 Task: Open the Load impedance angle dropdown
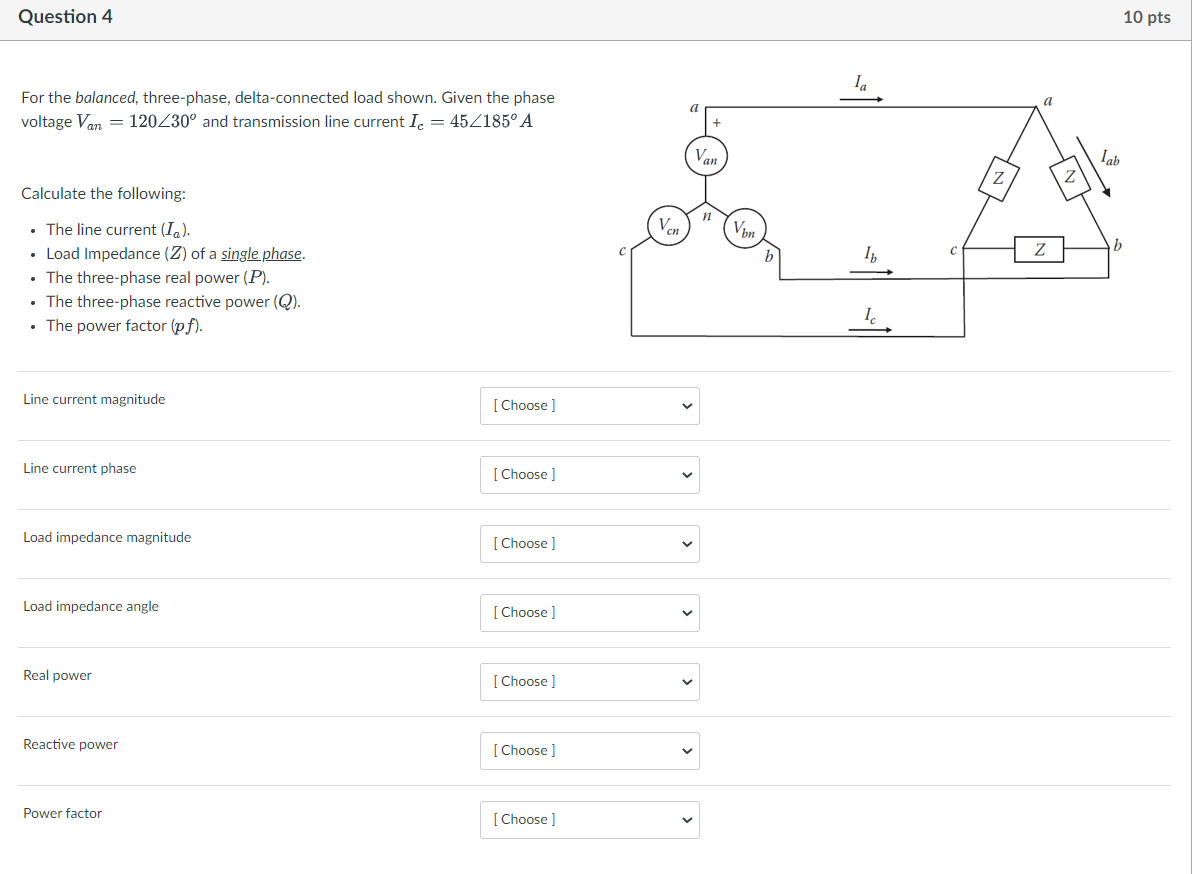coord(589,612)
